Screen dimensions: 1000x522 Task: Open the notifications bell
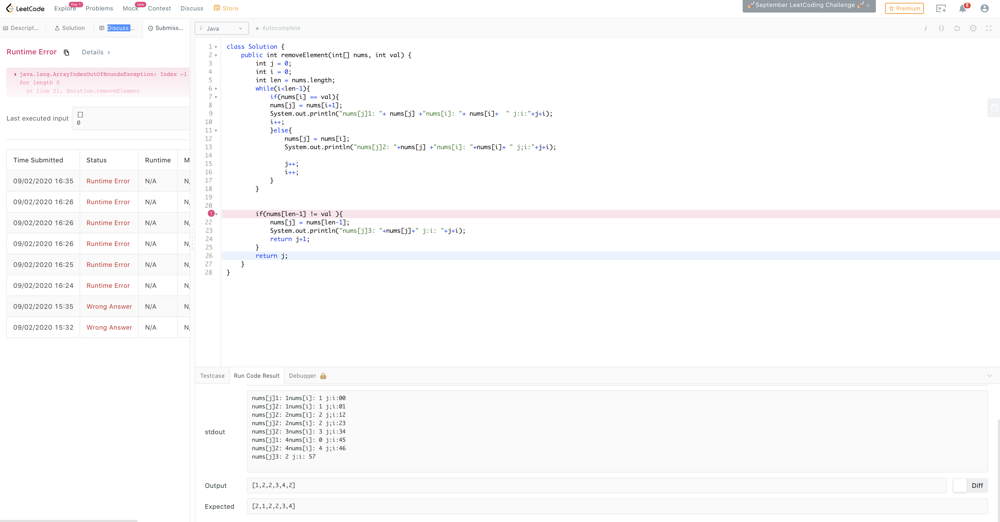[963, 8]
